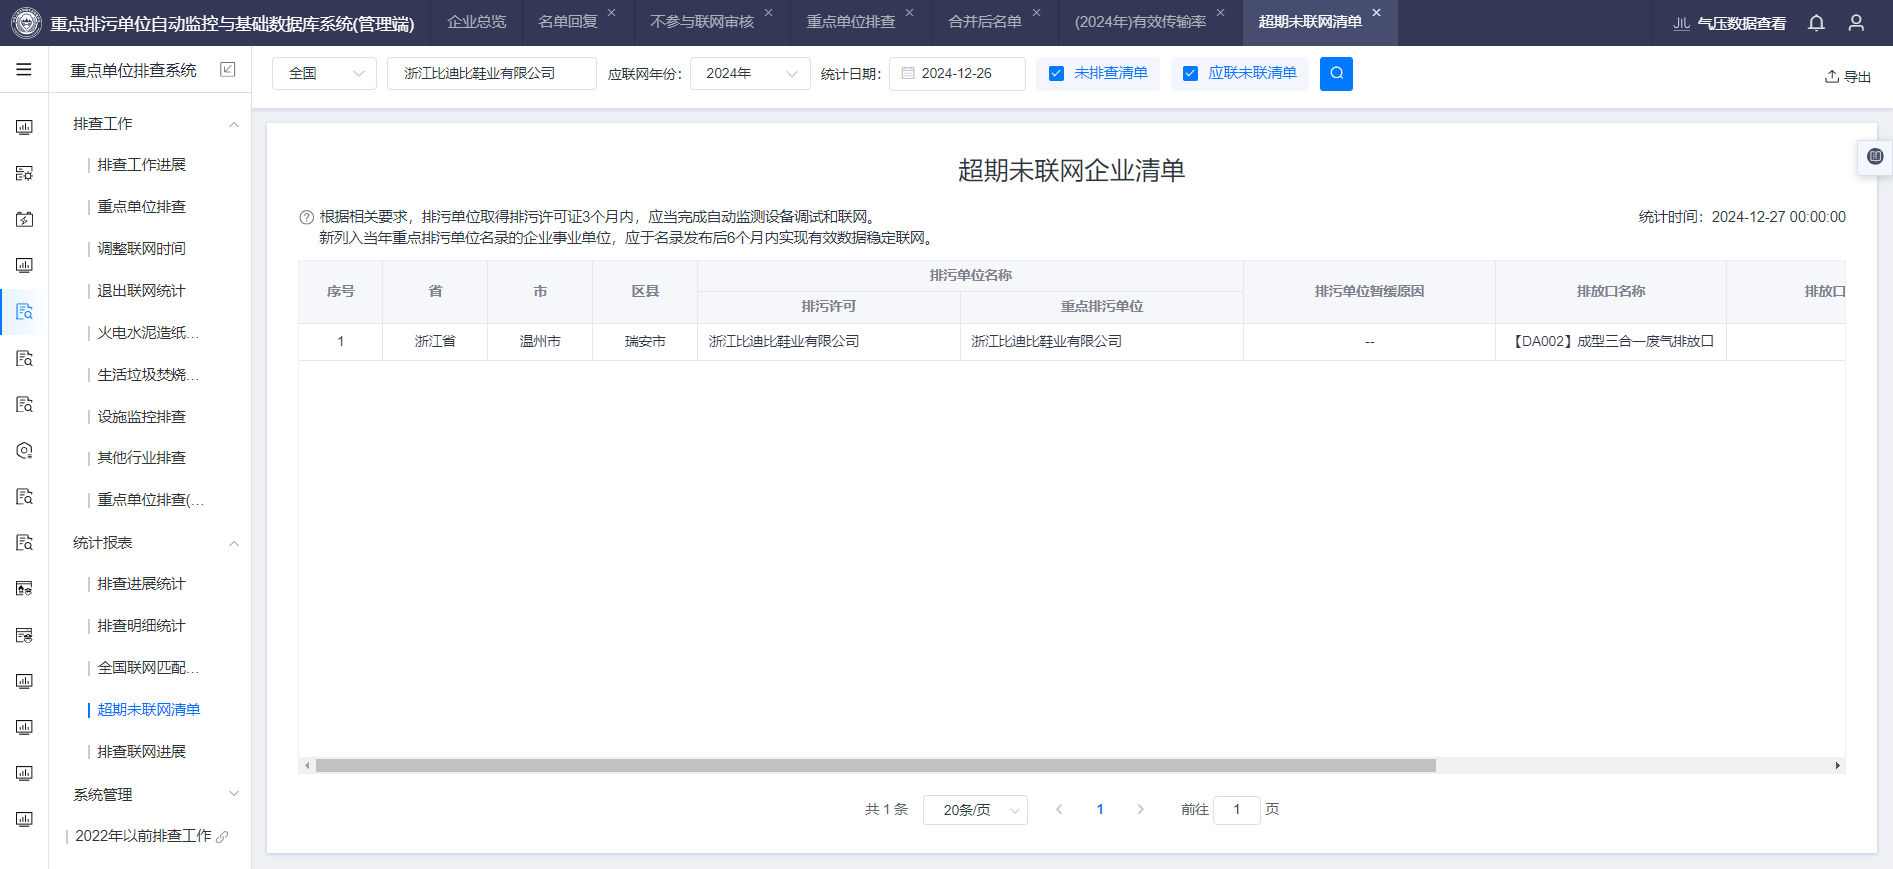Open the 20条/页 page size dropdown

[975, 810]
